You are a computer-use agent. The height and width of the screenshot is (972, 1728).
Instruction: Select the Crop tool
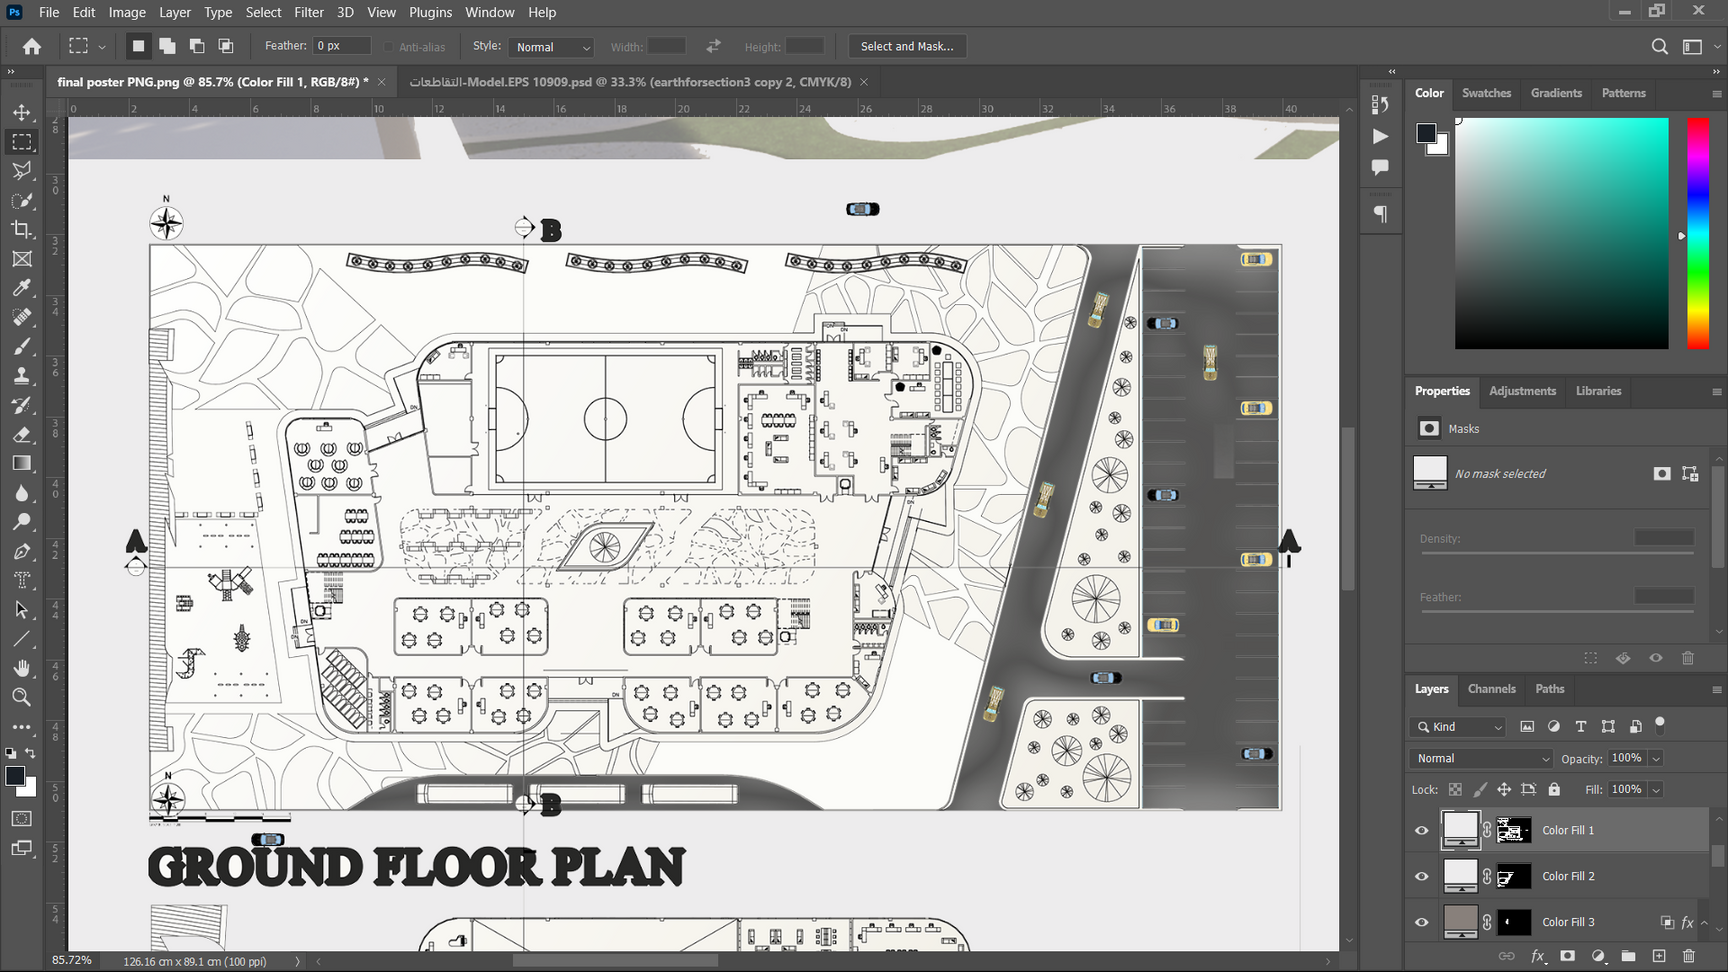22,229
